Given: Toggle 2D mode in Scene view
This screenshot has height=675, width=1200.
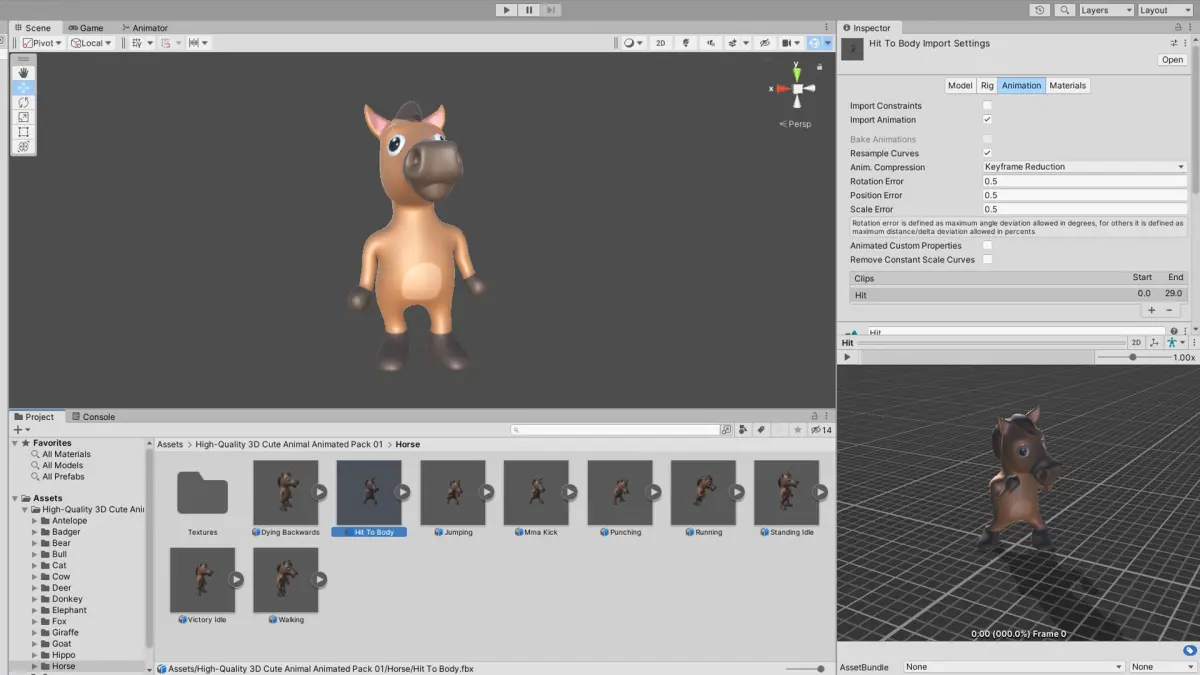Looking at the screenshot, I should [x=660, y=43].
